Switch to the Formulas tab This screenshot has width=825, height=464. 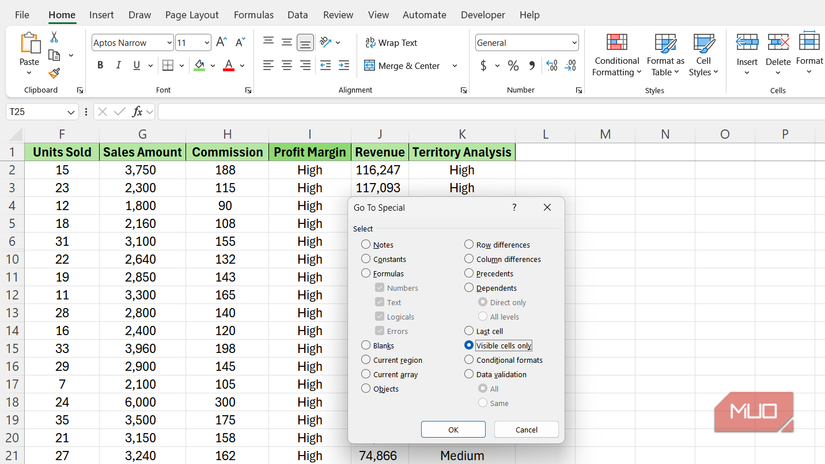pyautogui.click(x=254, y=15)
